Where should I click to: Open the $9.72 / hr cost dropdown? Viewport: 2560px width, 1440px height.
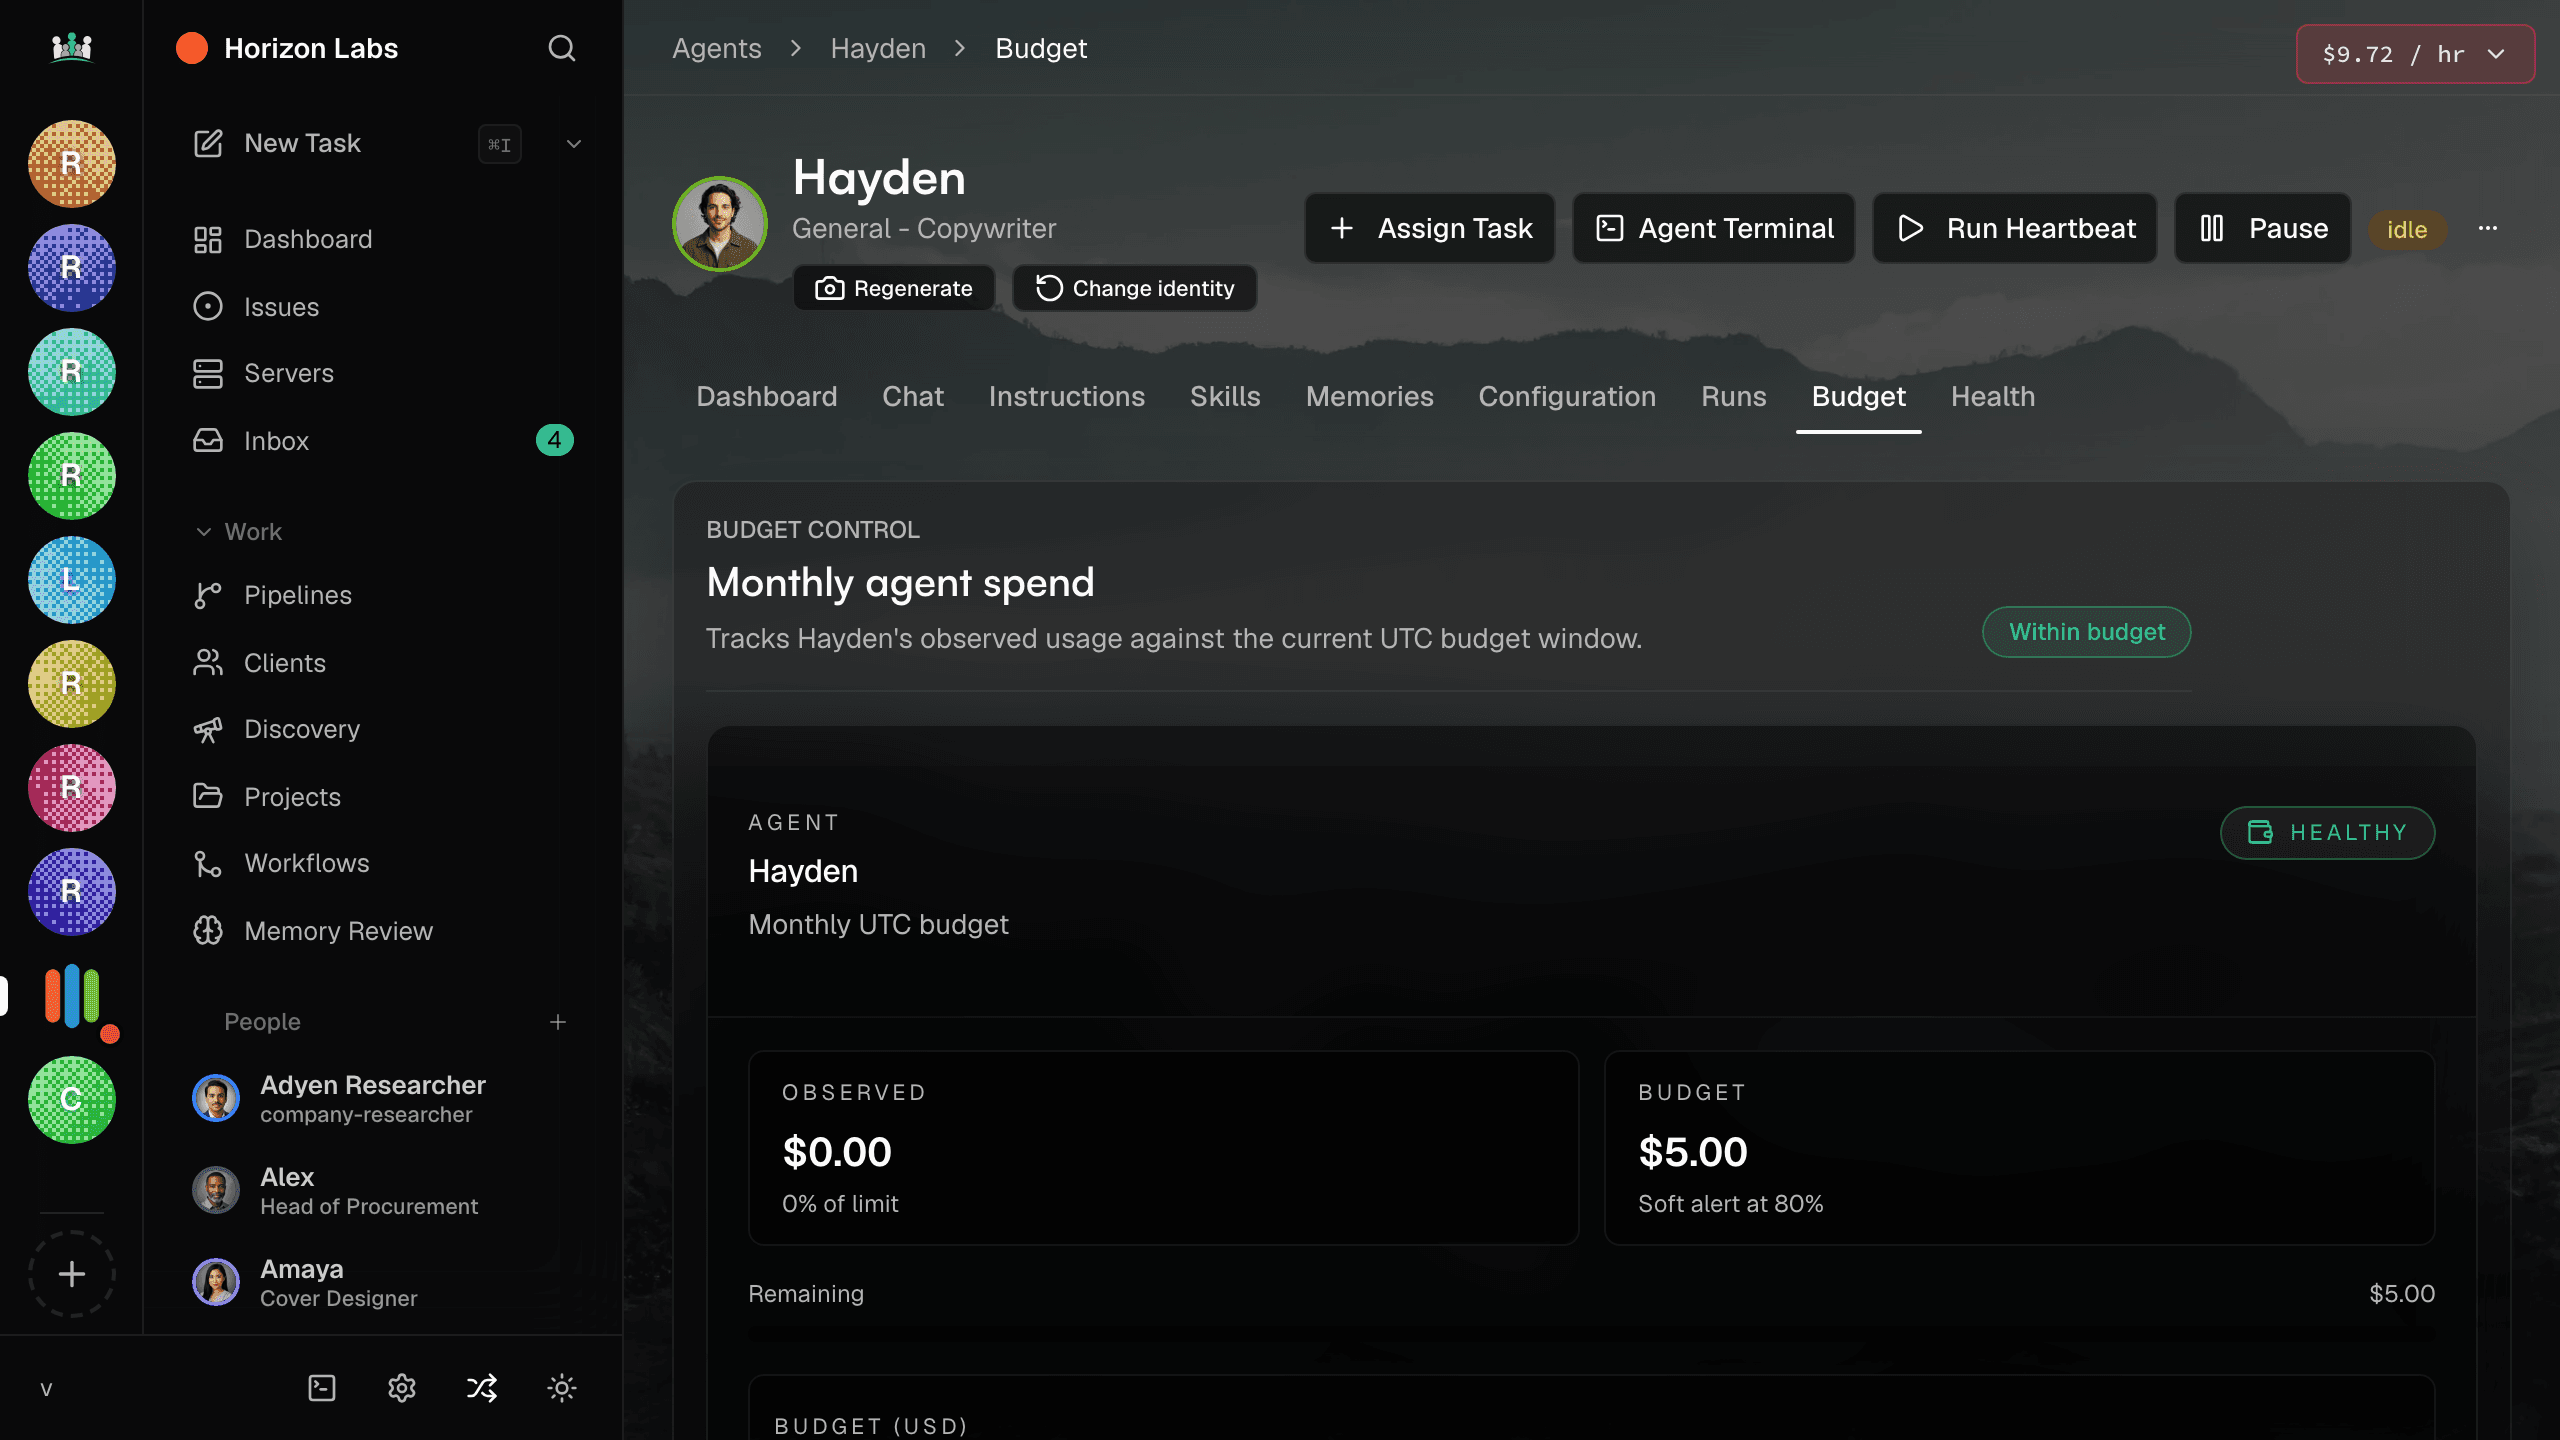point(2415,54)
